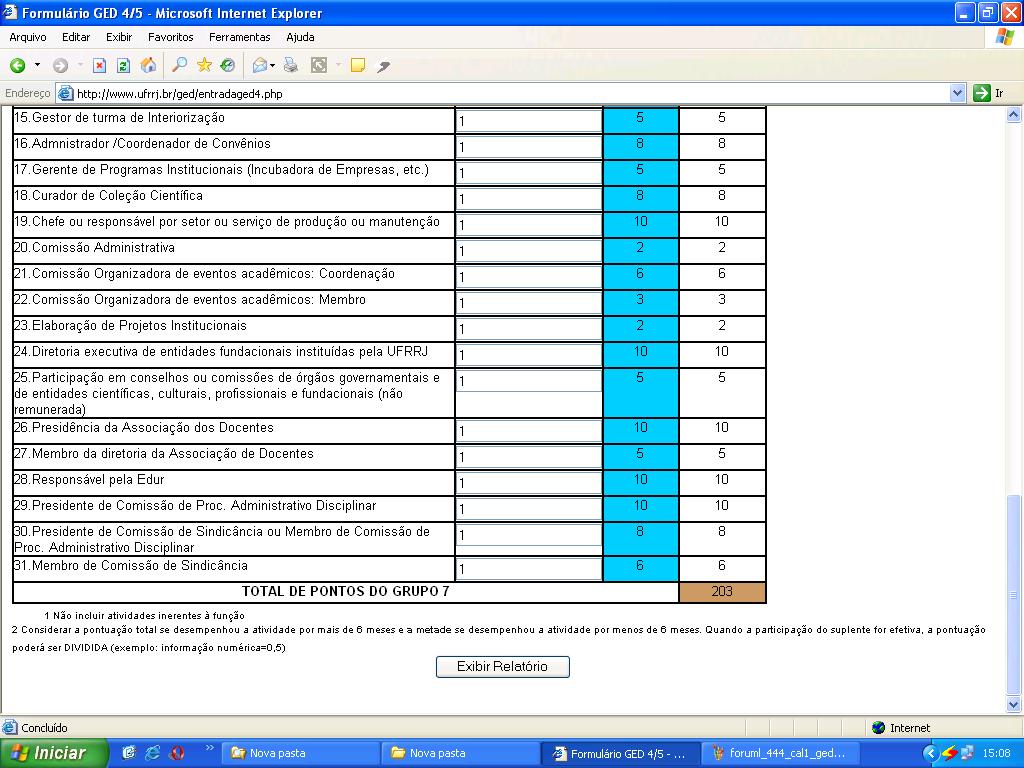Click the vertical scrollbar thumb

pyautogui.click(x=1014, y=594)
